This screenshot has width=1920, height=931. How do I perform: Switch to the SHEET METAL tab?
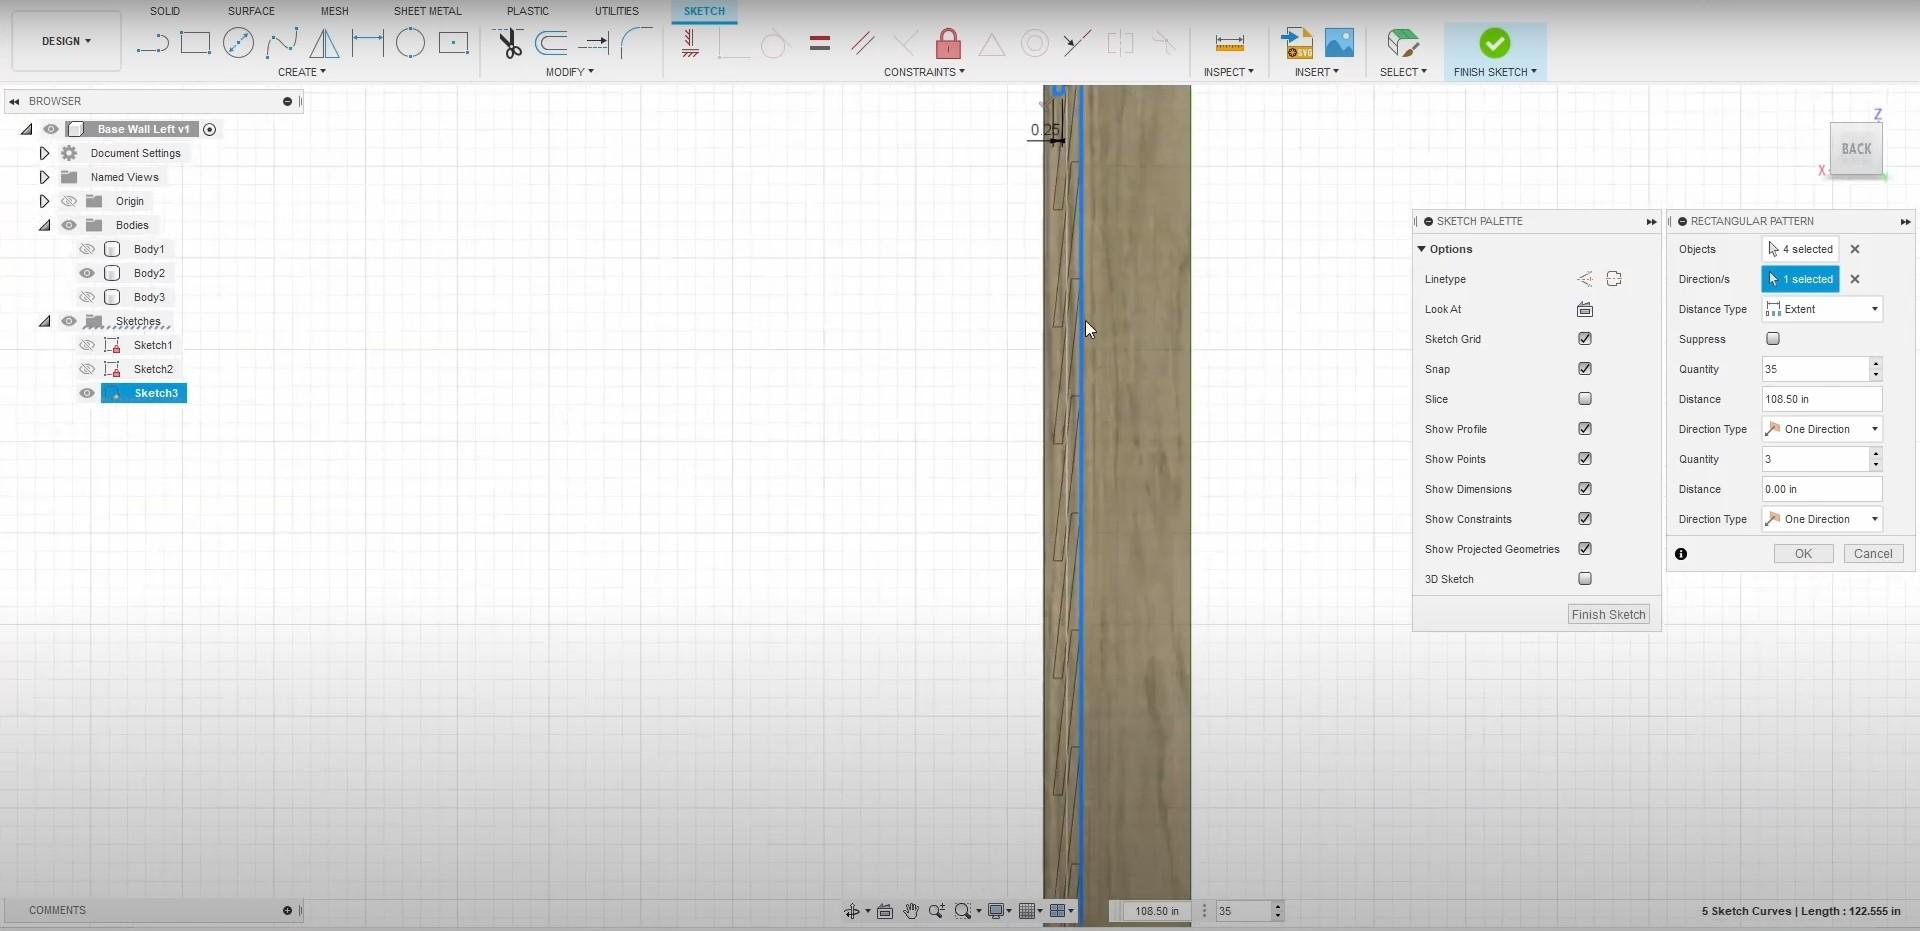click(x=427, y=11)
